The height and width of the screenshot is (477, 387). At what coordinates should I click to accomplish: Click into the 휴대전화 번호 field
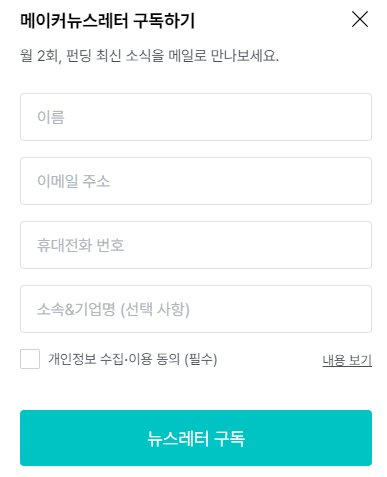click(x=196, y=245)
